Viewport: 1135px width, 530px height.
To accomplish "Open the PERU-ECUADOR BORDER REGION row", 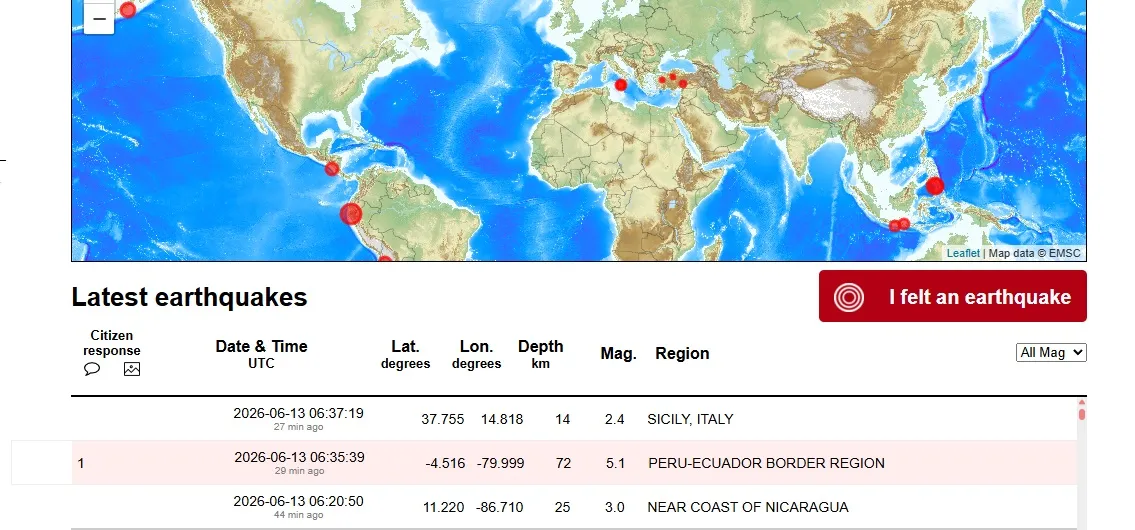I will [x=574, y=463].
